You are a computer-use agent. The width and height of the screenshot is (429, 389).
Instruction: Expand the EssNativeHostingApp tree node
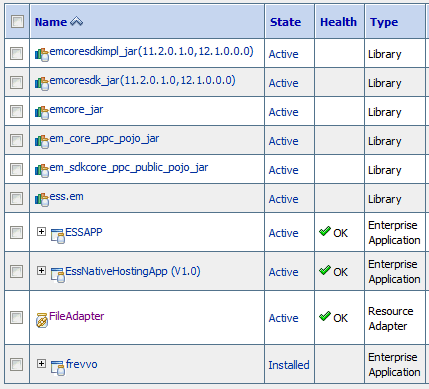pos(41,270)
